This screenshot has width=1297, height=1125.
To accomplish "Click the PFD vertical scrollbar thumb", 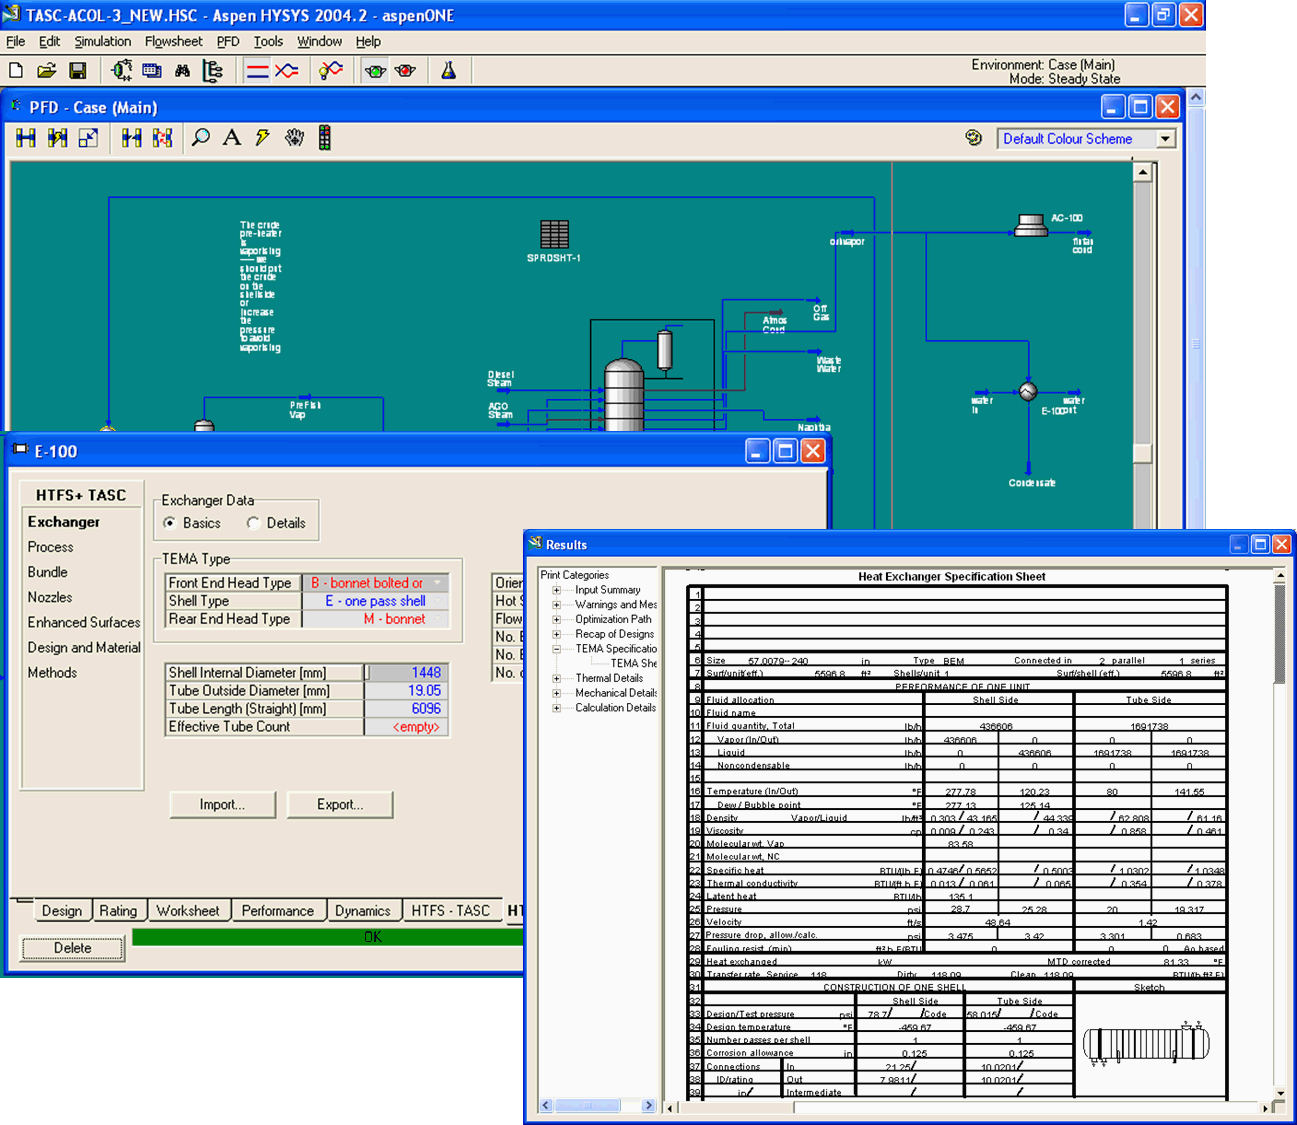I will [x=1142, y=452].
